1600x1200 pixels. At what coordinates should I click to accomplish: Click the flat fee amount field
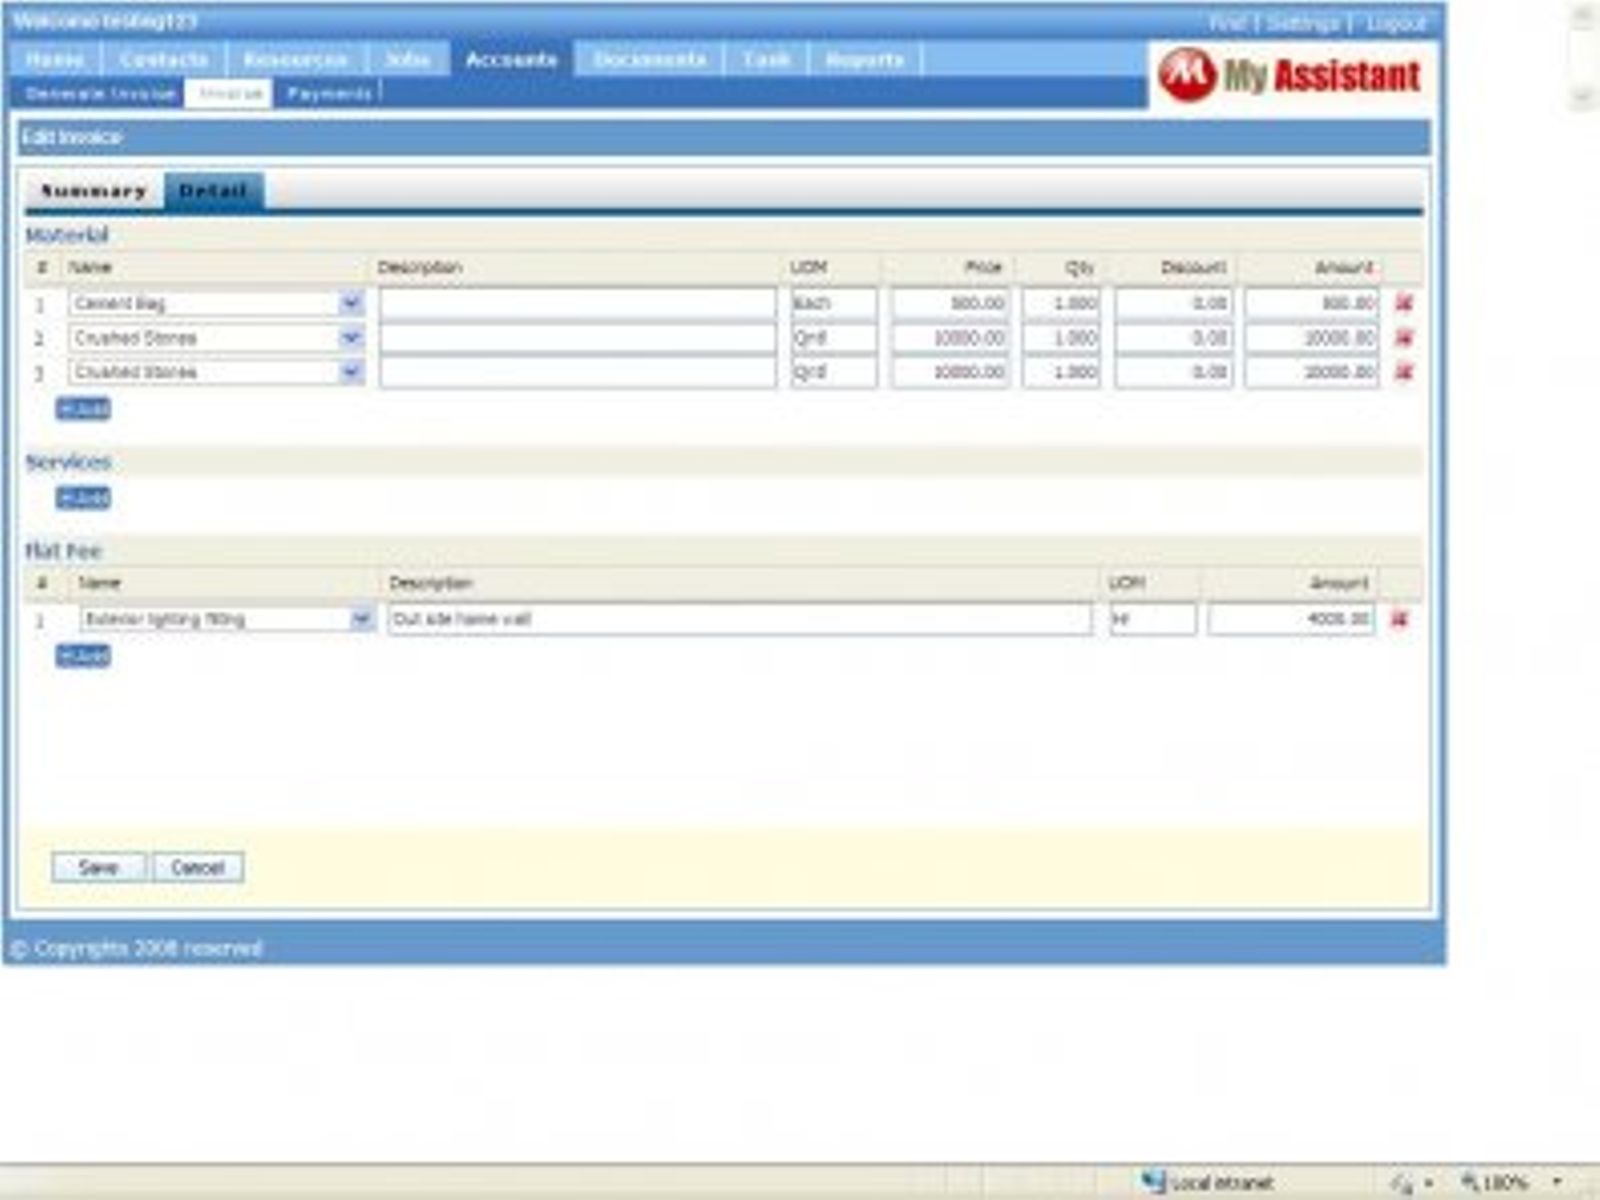[x=1291, y=619]
